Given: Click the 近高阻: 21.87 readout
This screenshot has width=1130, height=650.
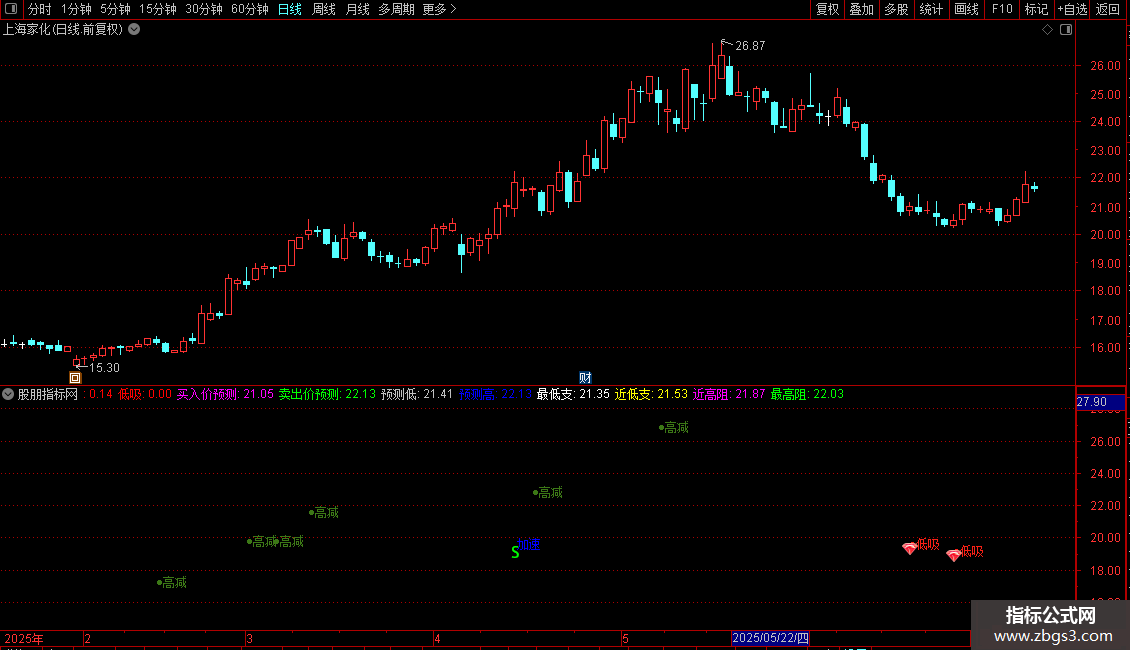Looking at the screenshot, I should point(729,394).
